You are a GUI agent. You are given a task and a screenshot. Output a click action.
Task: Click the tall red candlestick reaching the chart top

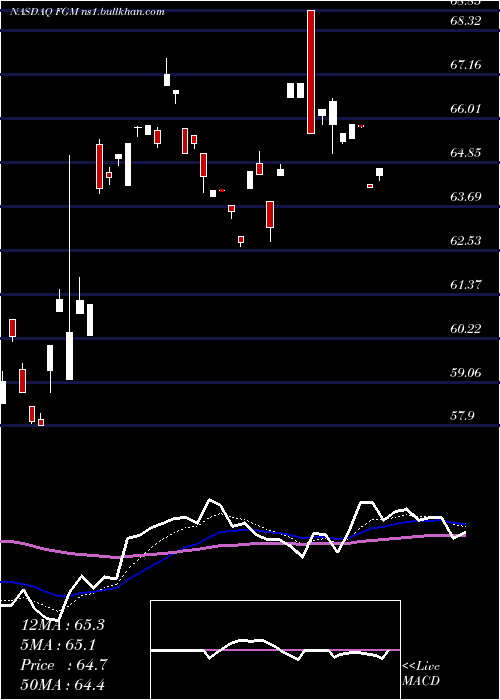311,71
